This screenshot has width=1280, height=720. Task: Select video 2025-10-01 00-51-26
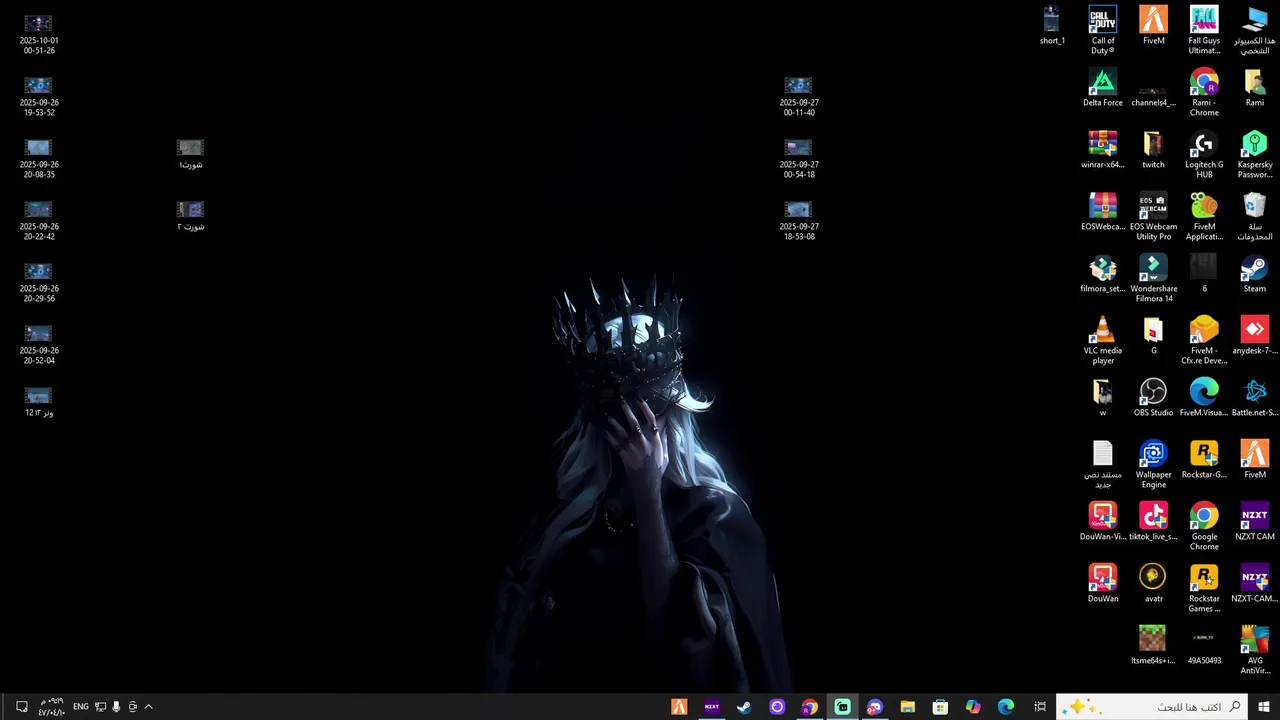coord(39,34)
